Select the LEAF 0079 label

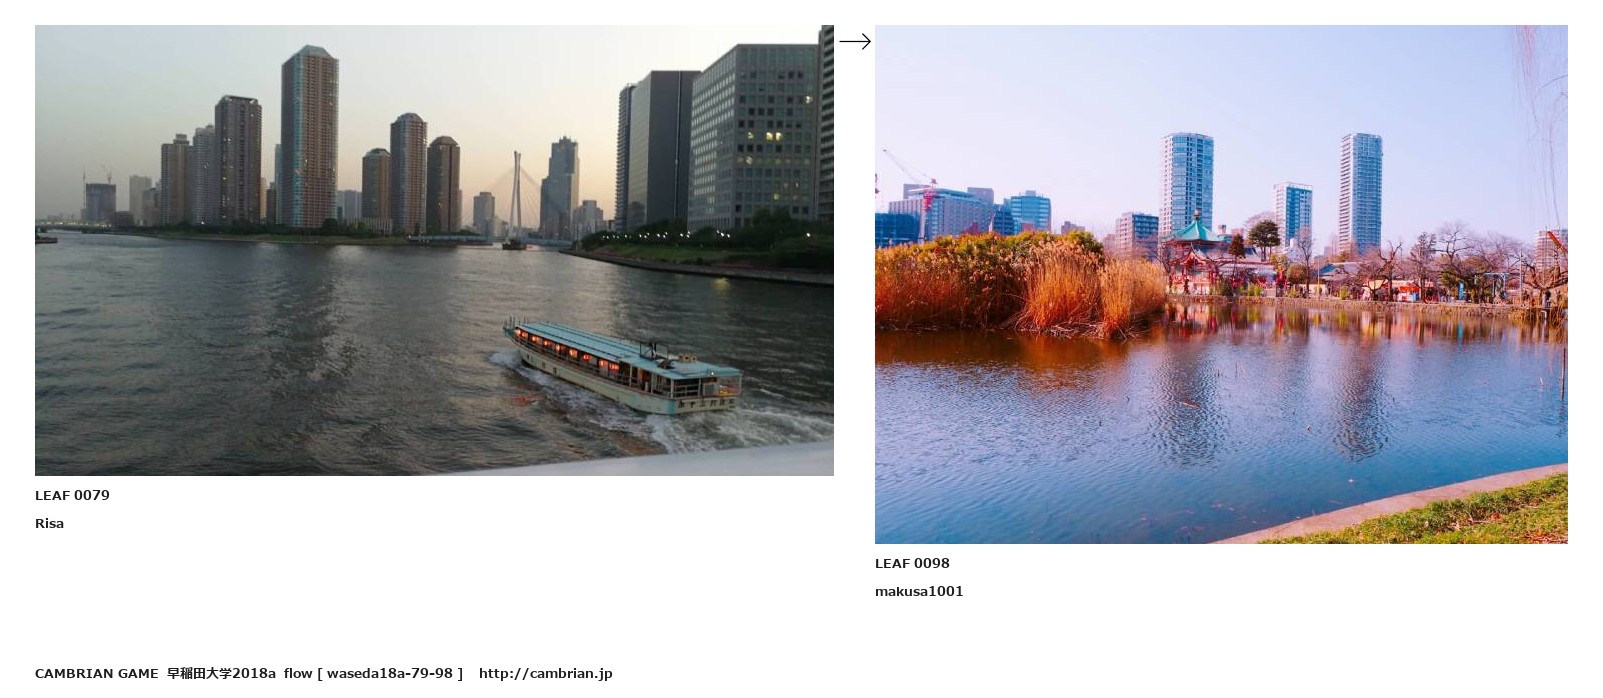[72, 495]
